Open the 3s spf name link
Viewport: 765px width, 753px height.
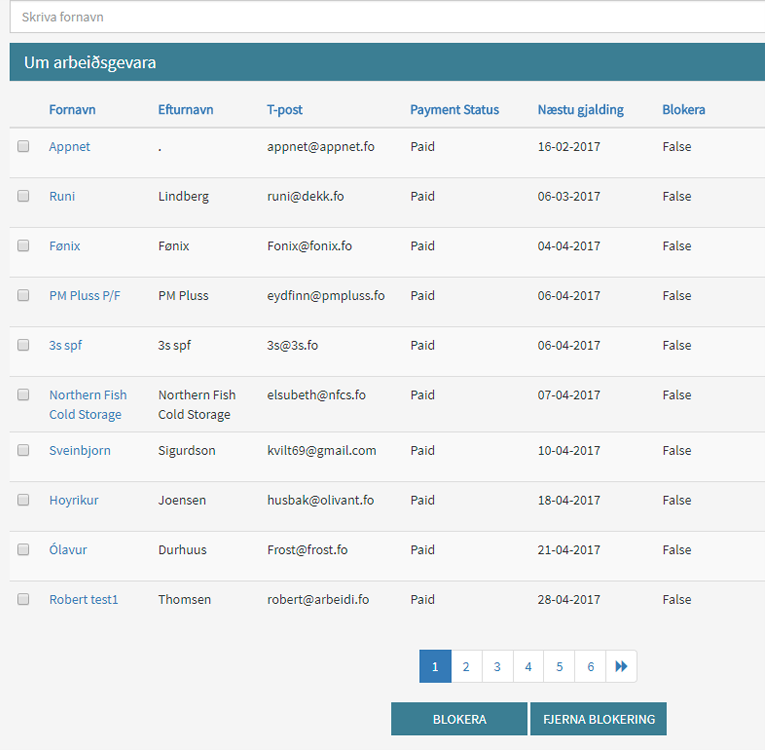point(65,346)
